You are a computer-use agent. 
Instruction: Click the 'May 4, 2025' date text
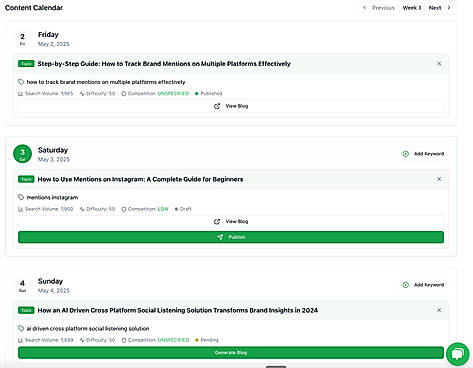pos(54,291)
